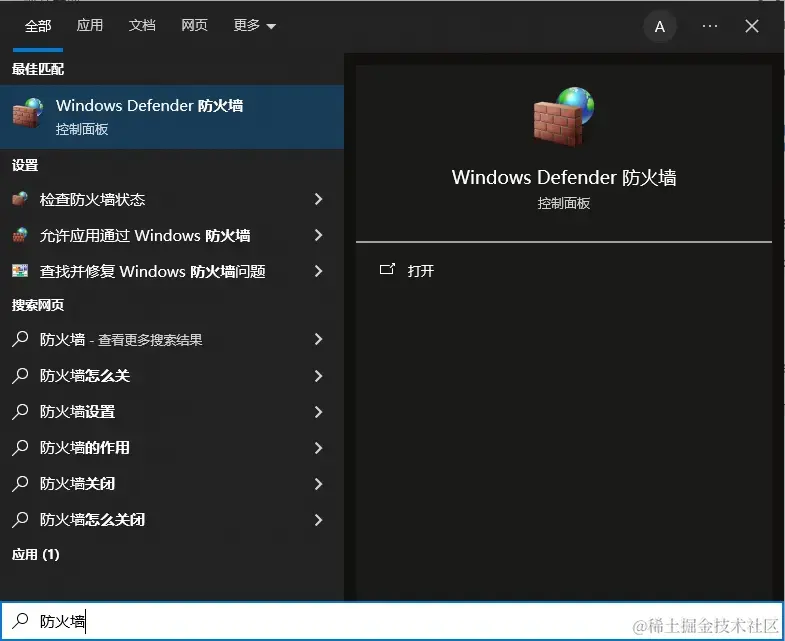The image size is (785, 641).
Task: Open 查找并修复 Windows 防火墙问题
Action: click(x=172, y=271)
